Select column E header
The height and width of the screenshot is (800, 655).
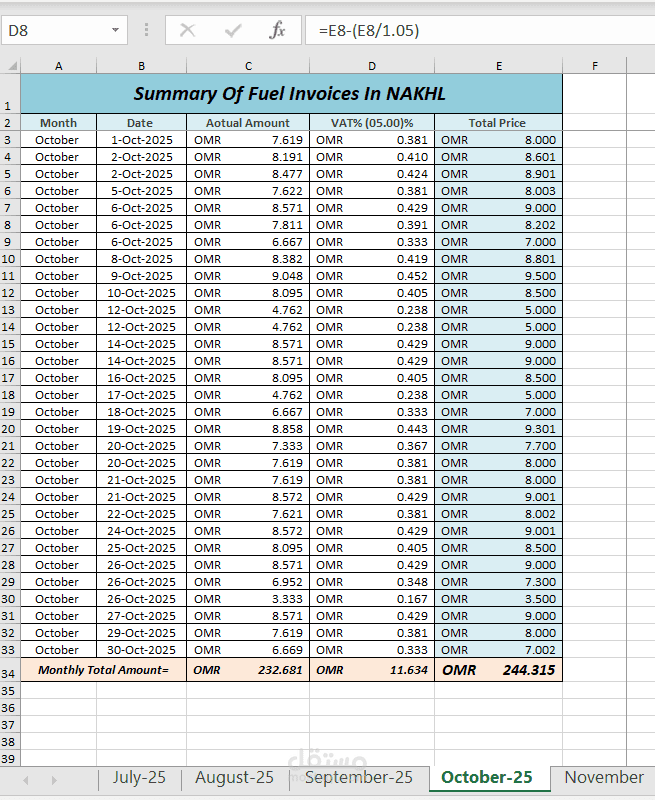point(498,66)
